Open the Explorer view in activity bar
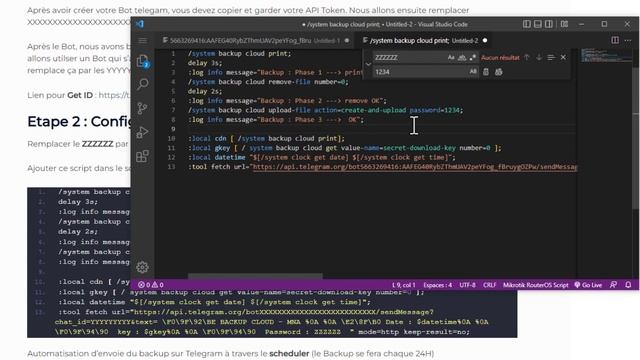Screen dimensions: 640x360 (142, 62)
